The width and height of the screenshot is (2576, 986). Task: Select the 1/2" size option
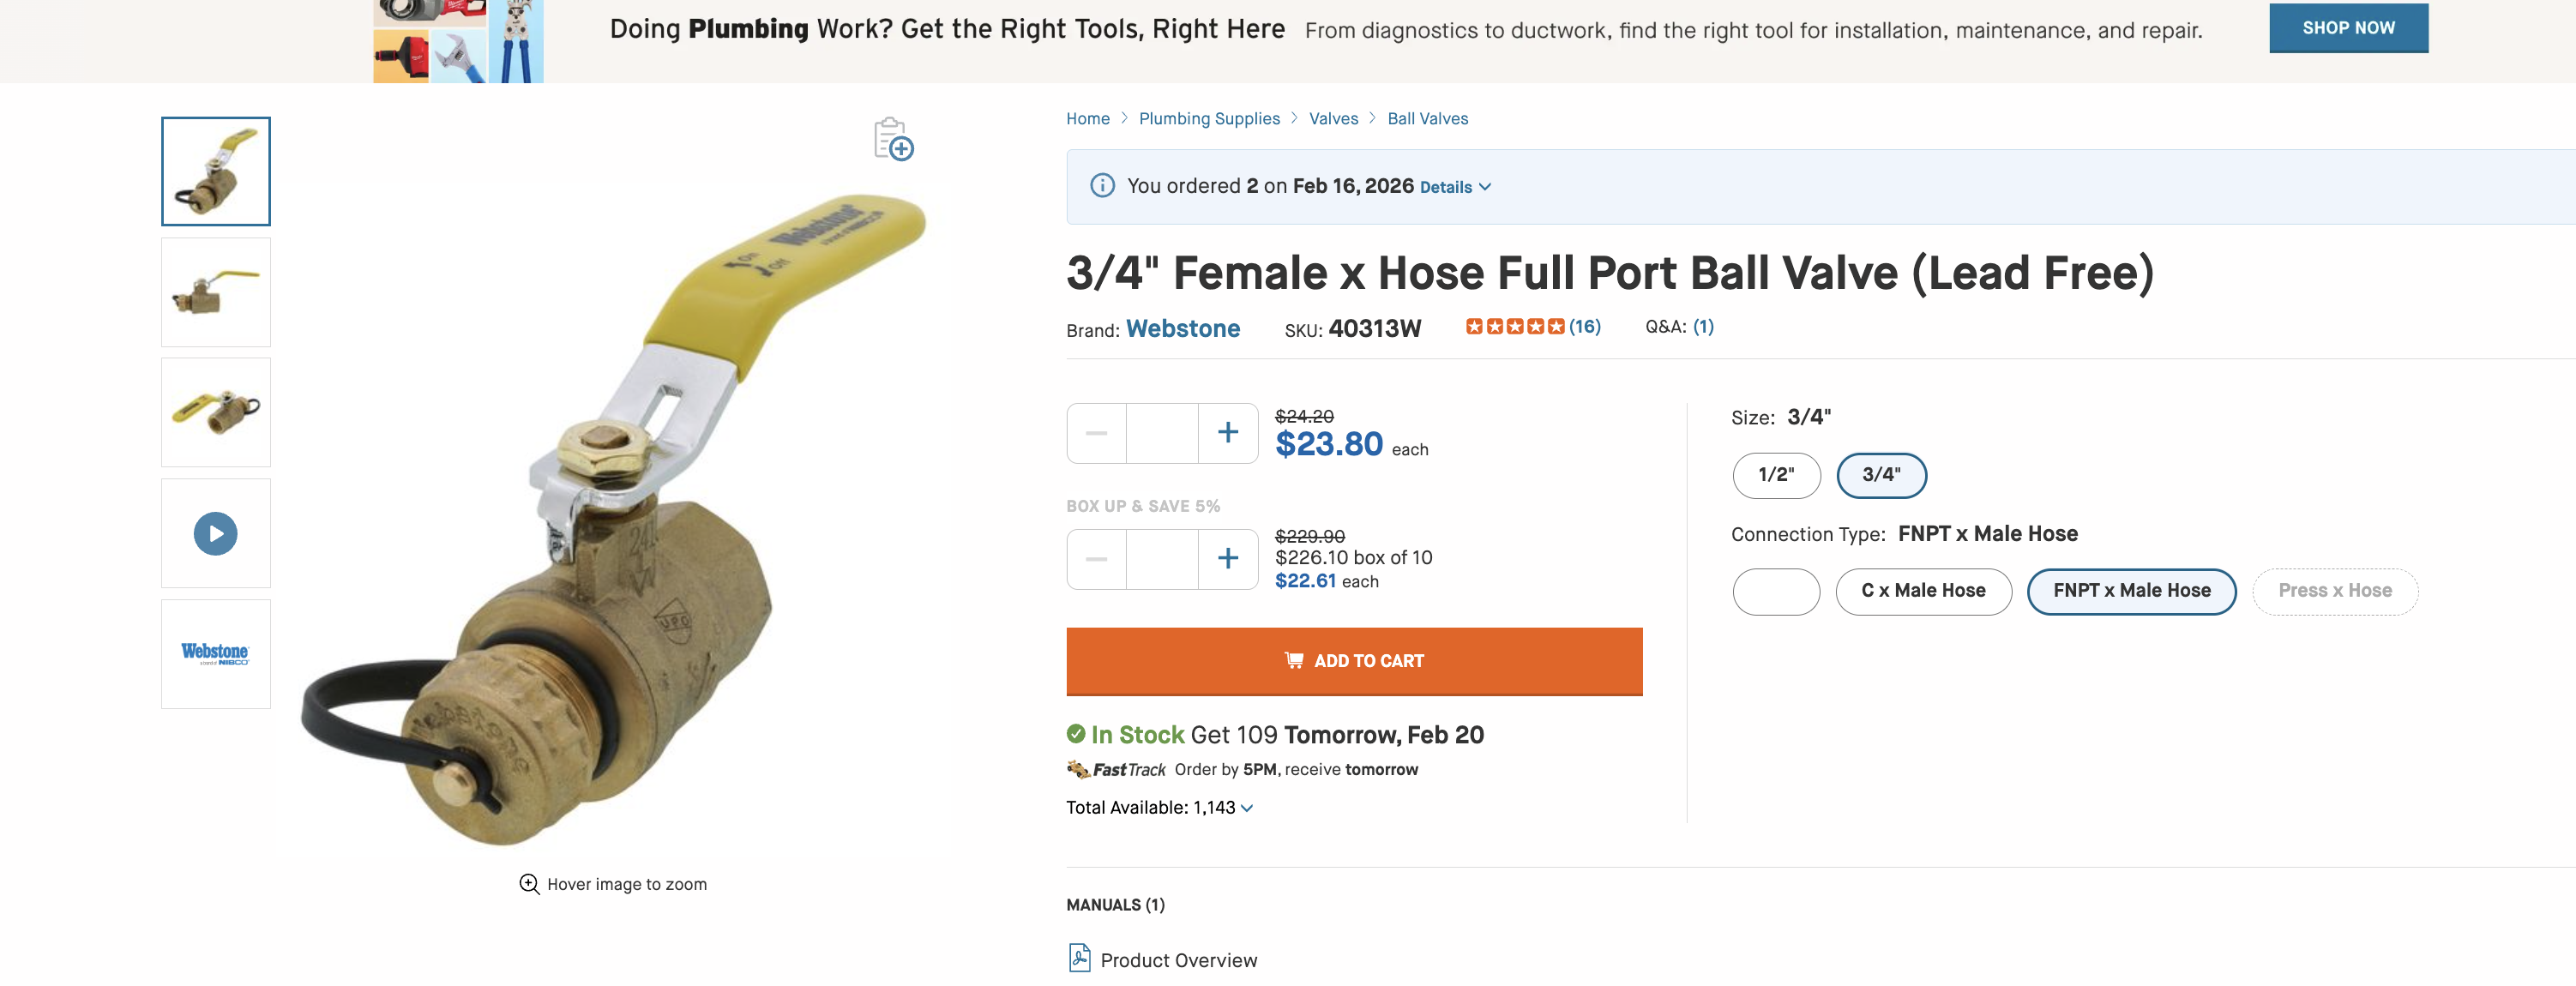[1776, 475]
